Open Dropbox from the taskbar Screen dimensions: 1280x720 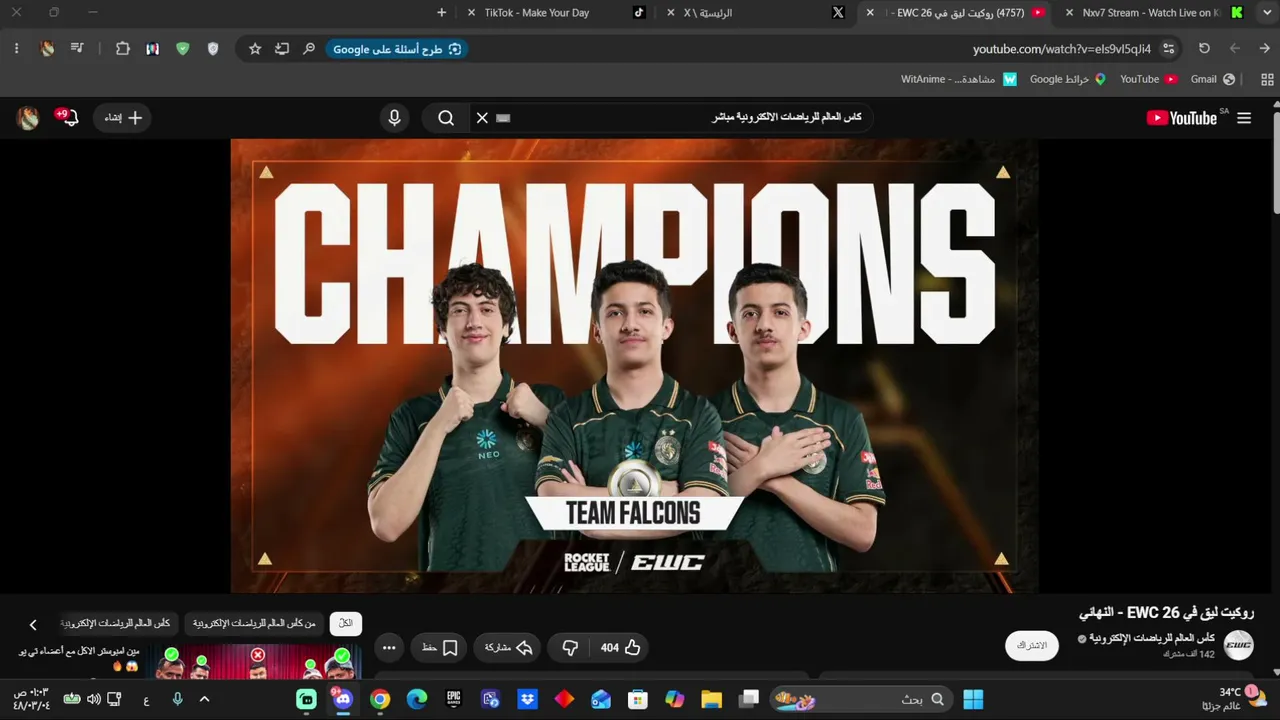click(x=527, y=699)
